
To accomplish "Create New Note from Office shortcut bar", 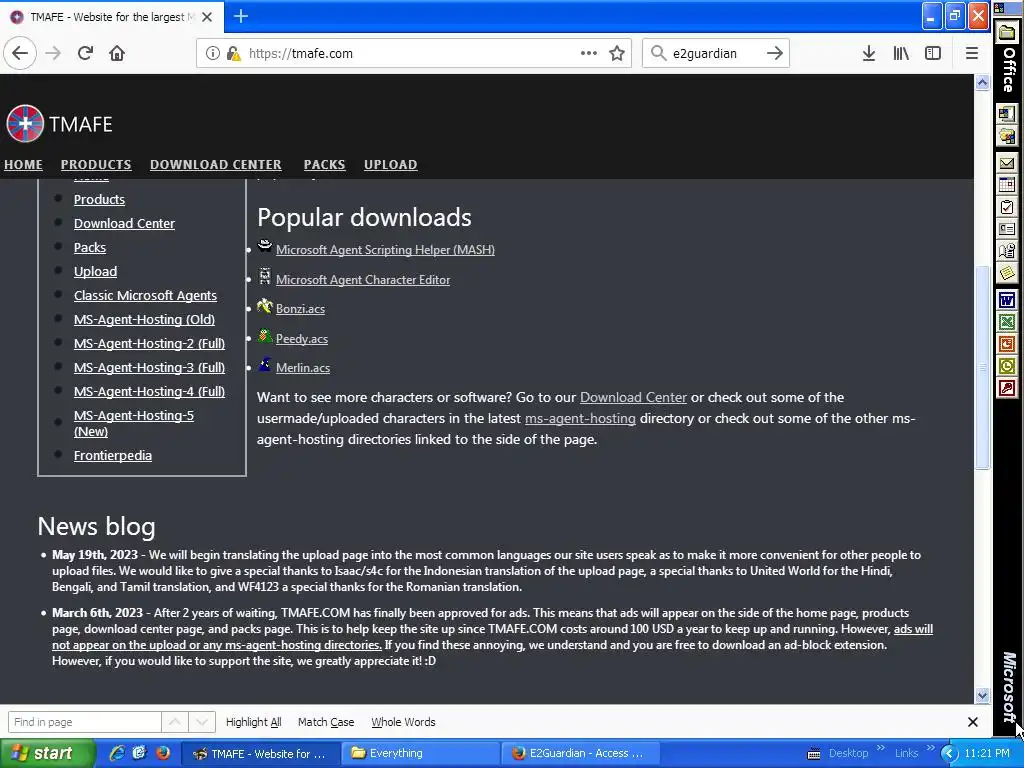I will pyautogui.click(x=1006, y=272).
